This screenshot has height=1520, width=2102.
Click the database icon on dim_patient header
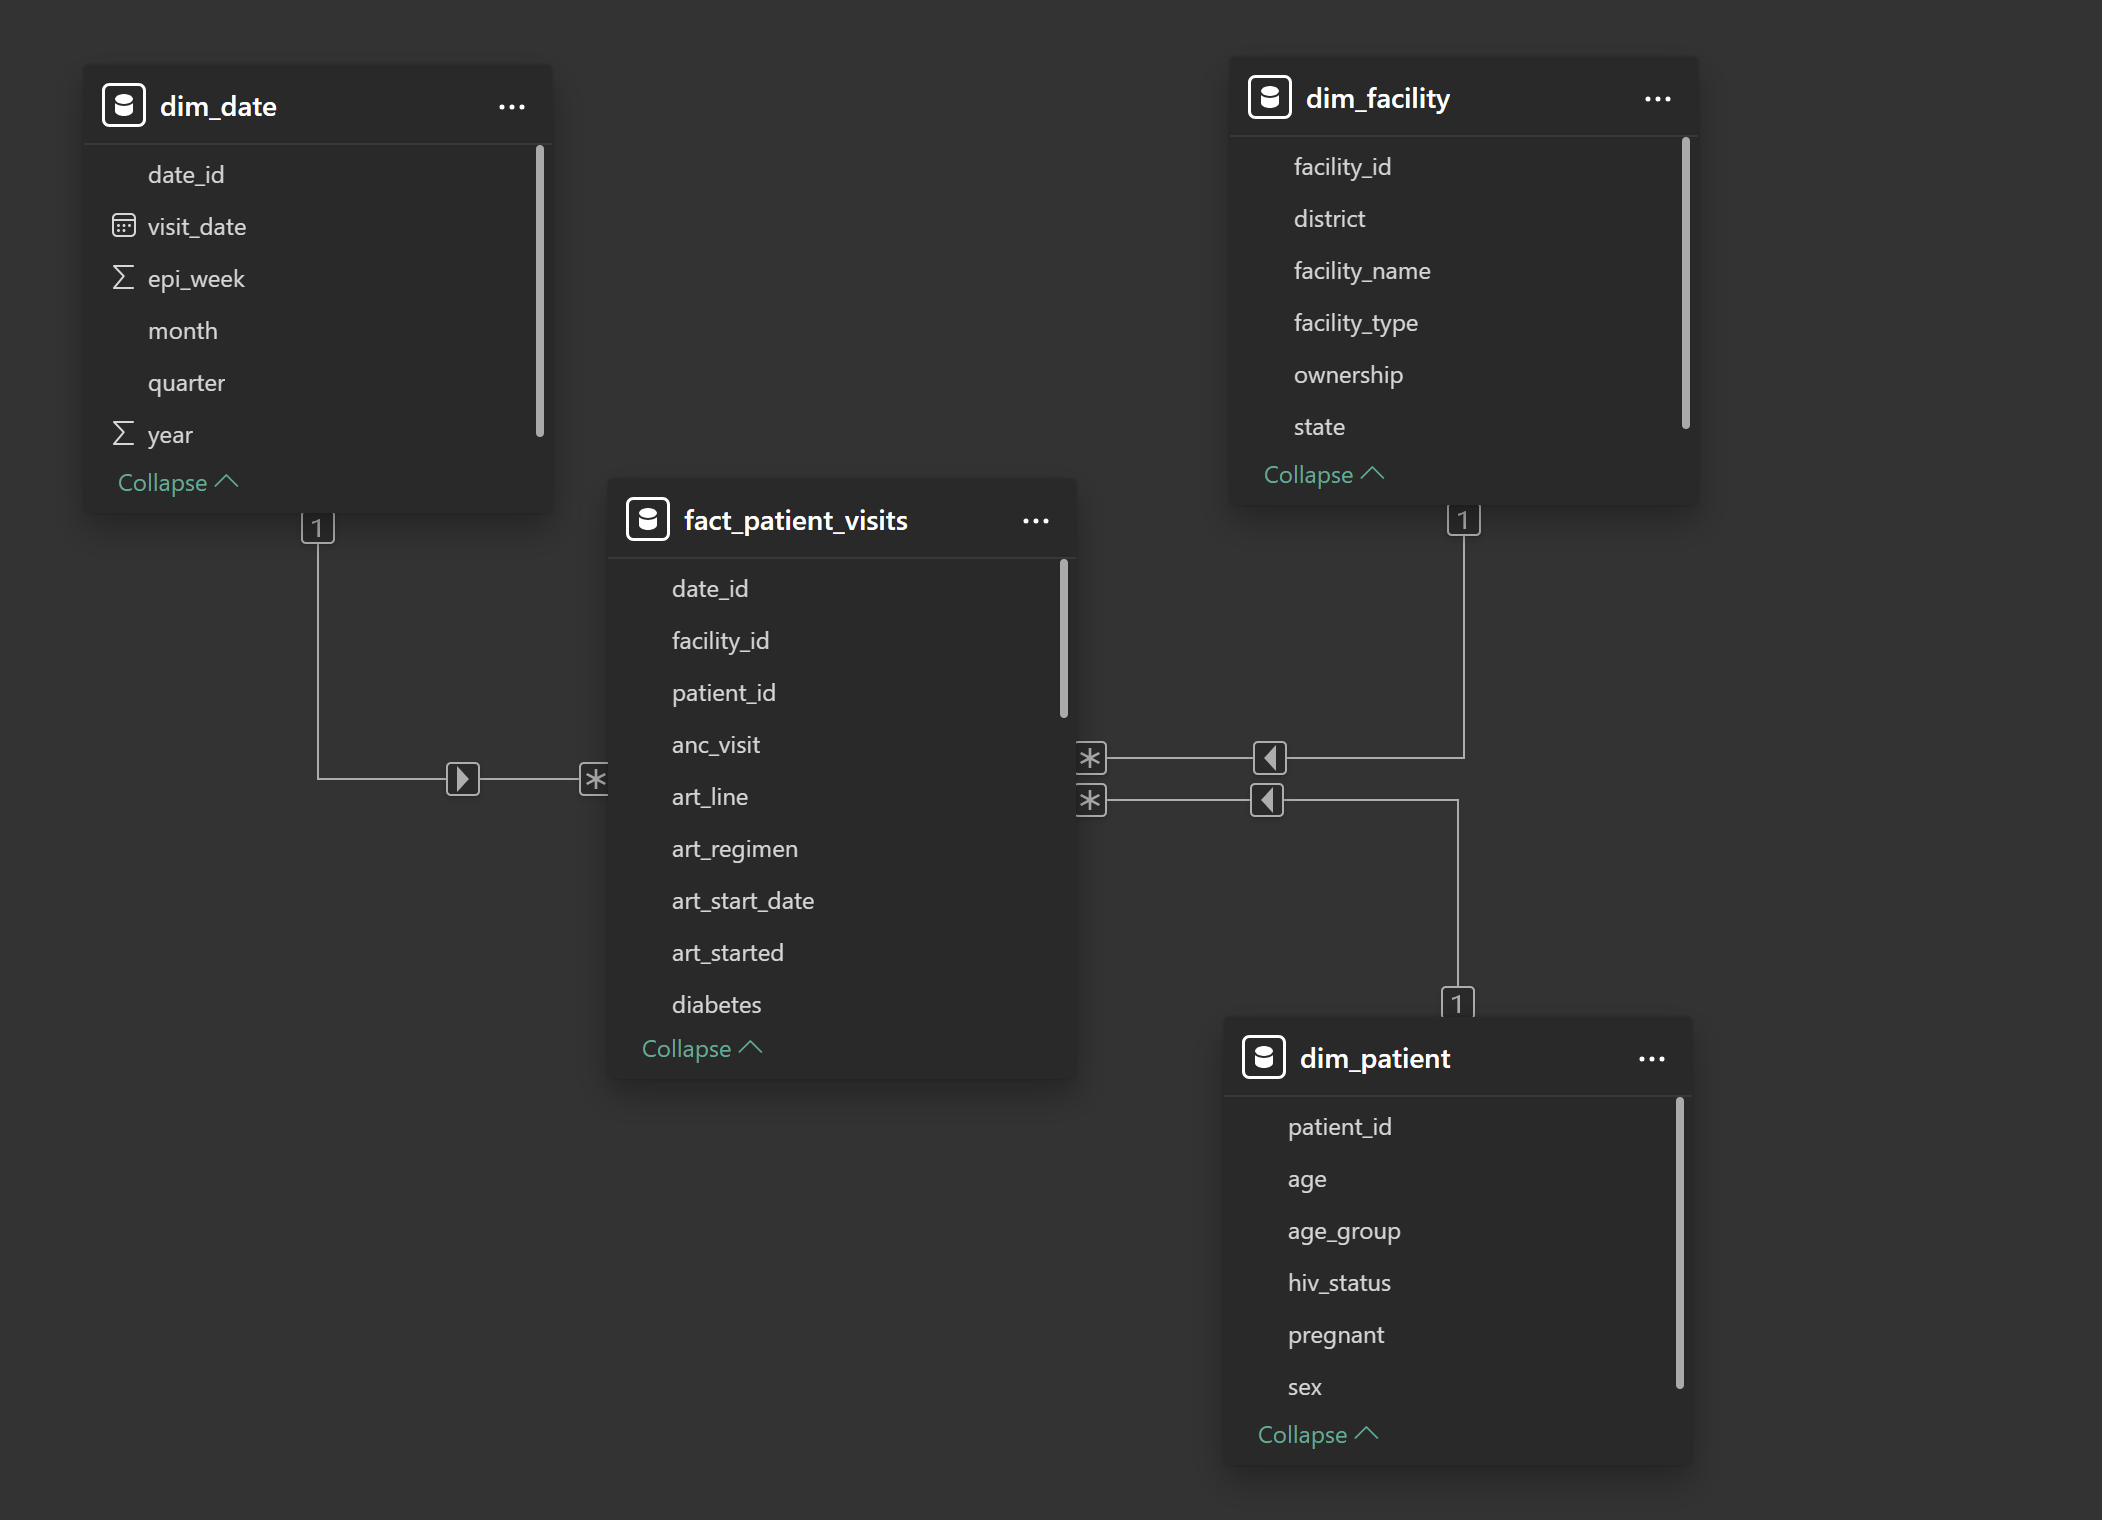(1264, 1057)
